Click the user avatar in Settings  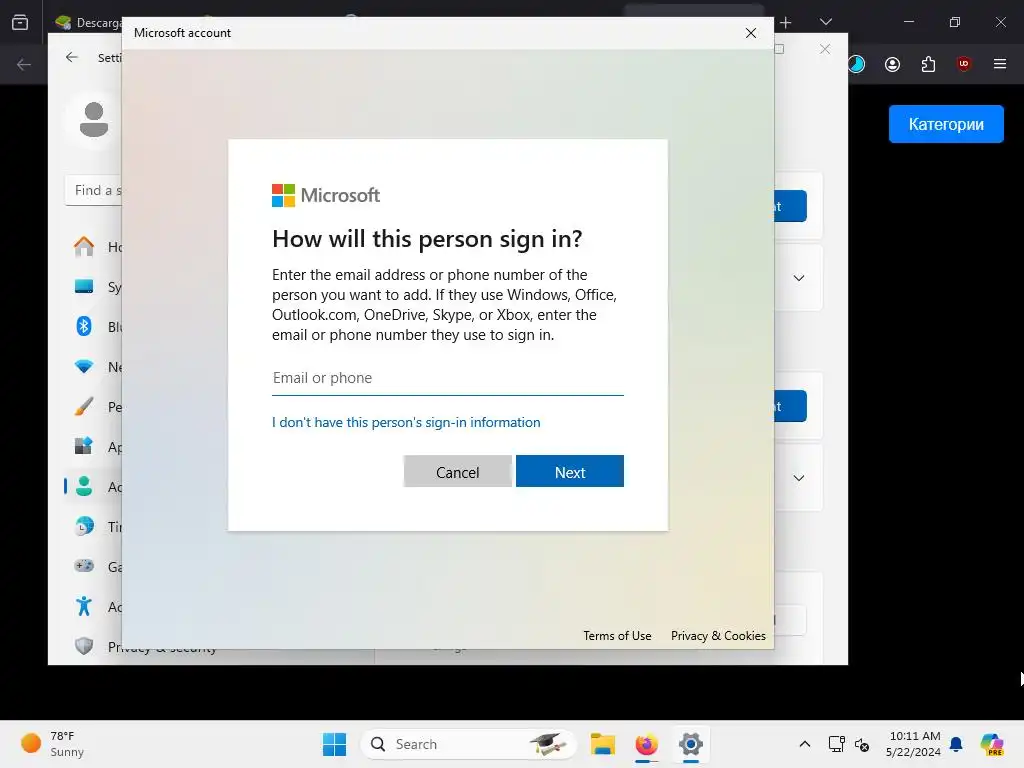click(94, 120)
